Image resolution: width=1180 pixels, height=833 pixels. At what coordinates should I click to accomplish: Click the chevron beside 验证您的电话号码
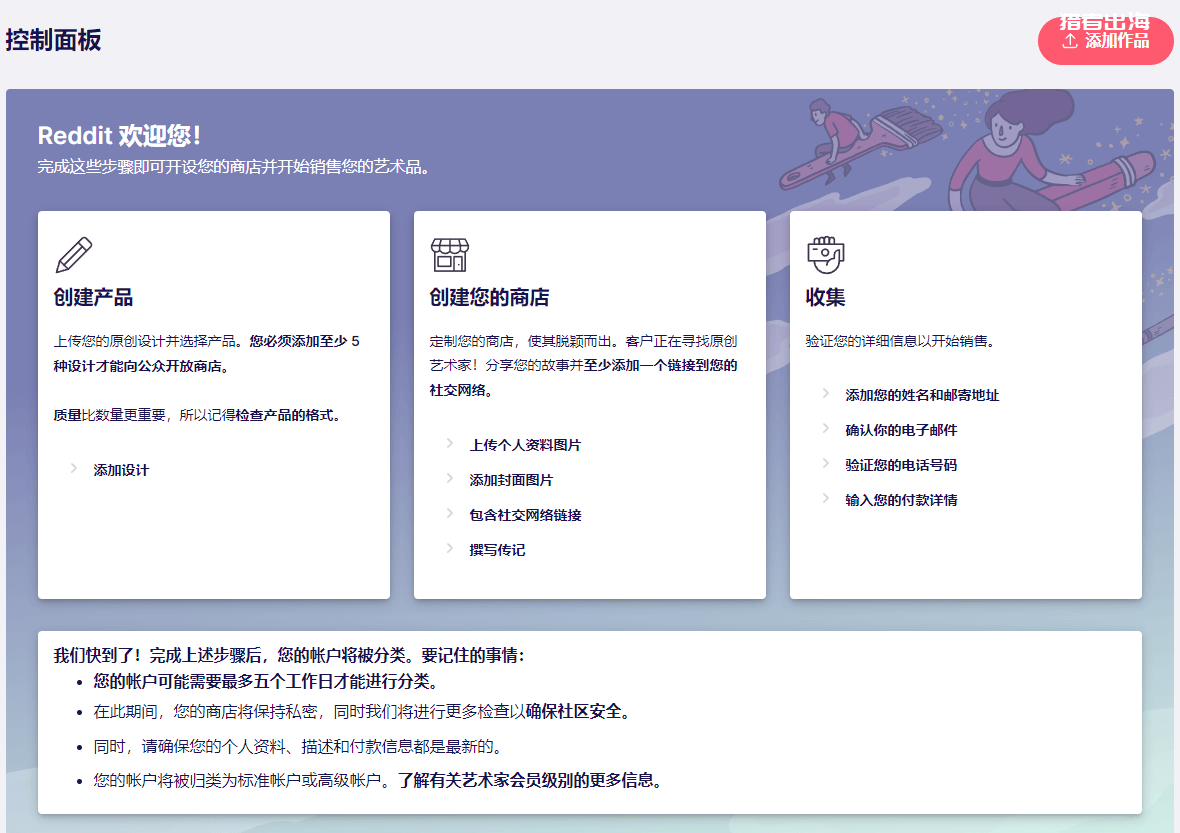[x=826, y=464]
